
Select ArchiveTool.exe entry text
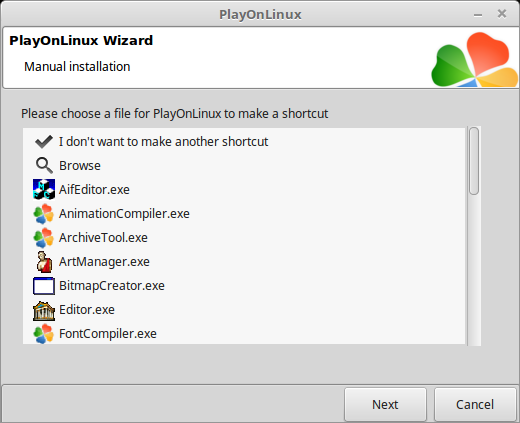pos(103,238)
